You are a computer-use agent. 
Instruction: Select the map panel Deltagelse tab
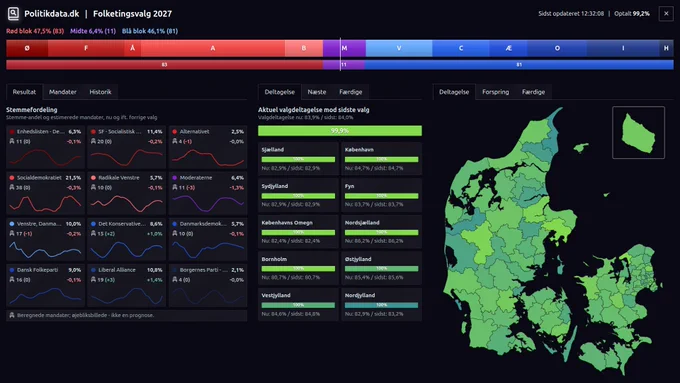click(454, 92)
